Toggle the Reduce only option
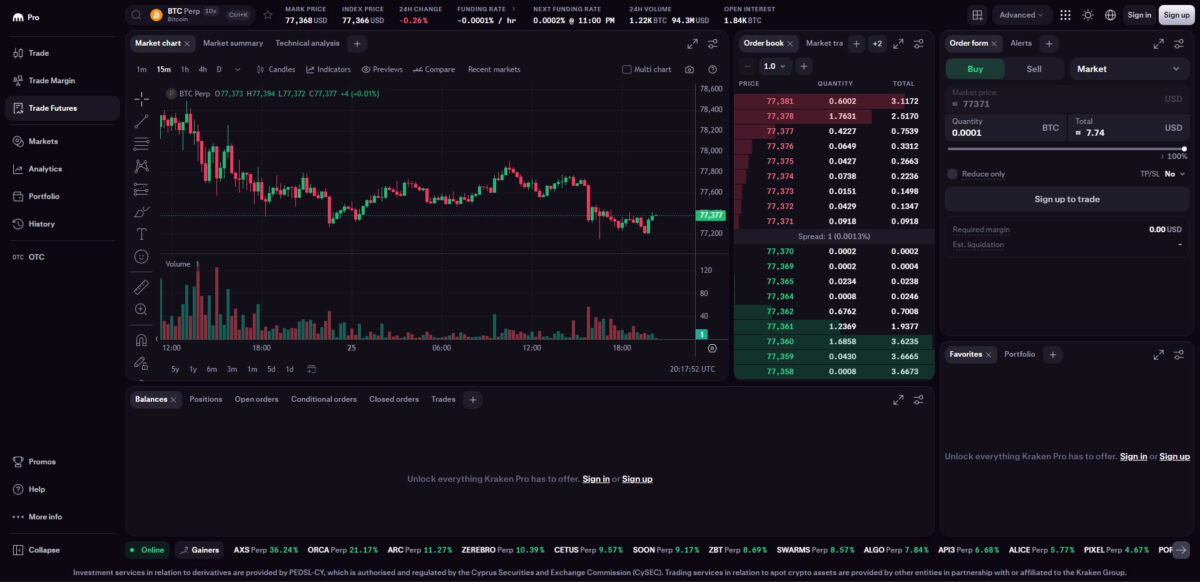1200x582 pixels. (953, 174)
